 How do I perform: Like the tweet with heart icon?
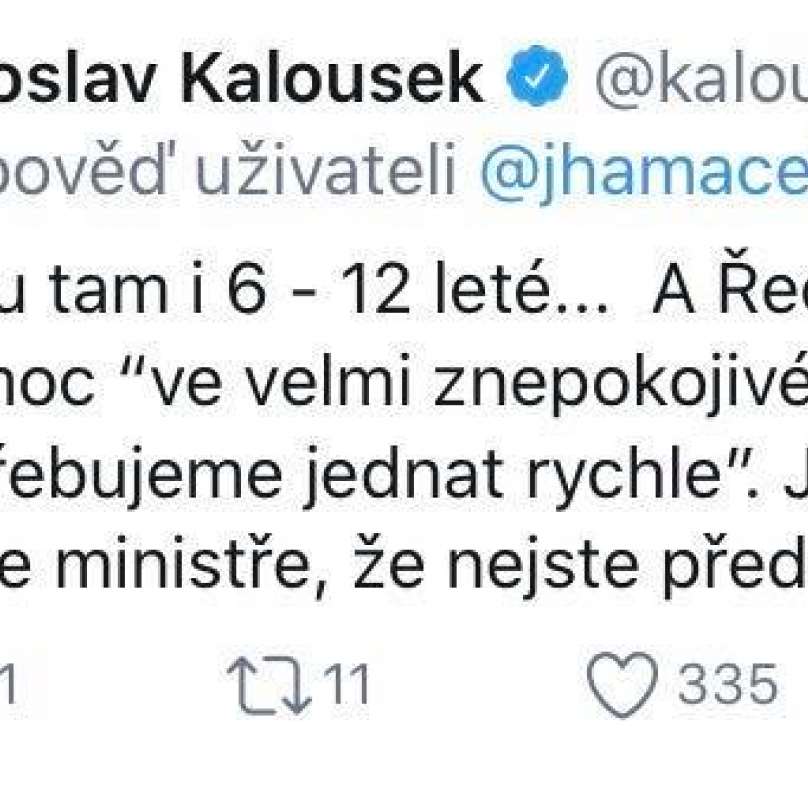point(622,684)
